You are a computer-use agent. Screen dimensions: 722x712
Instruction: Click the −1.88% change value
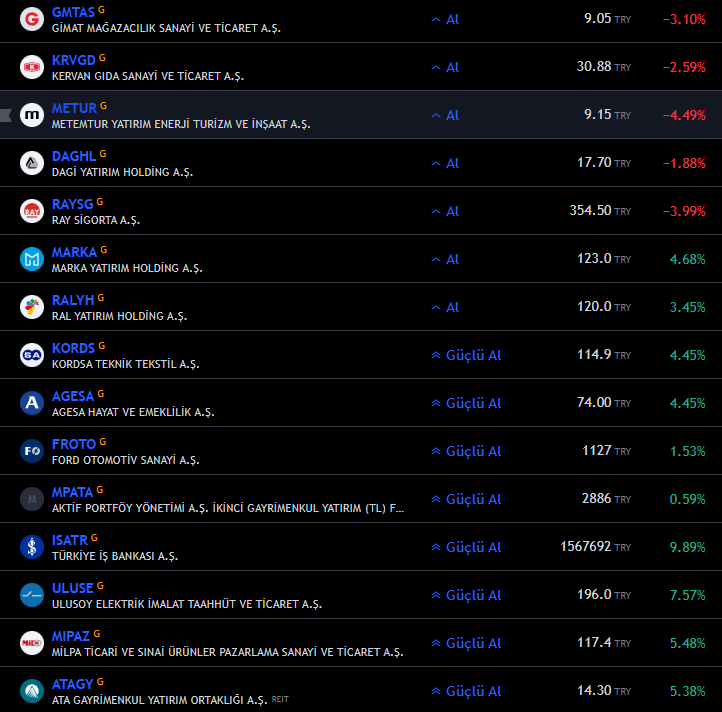[x=684, y=163]
